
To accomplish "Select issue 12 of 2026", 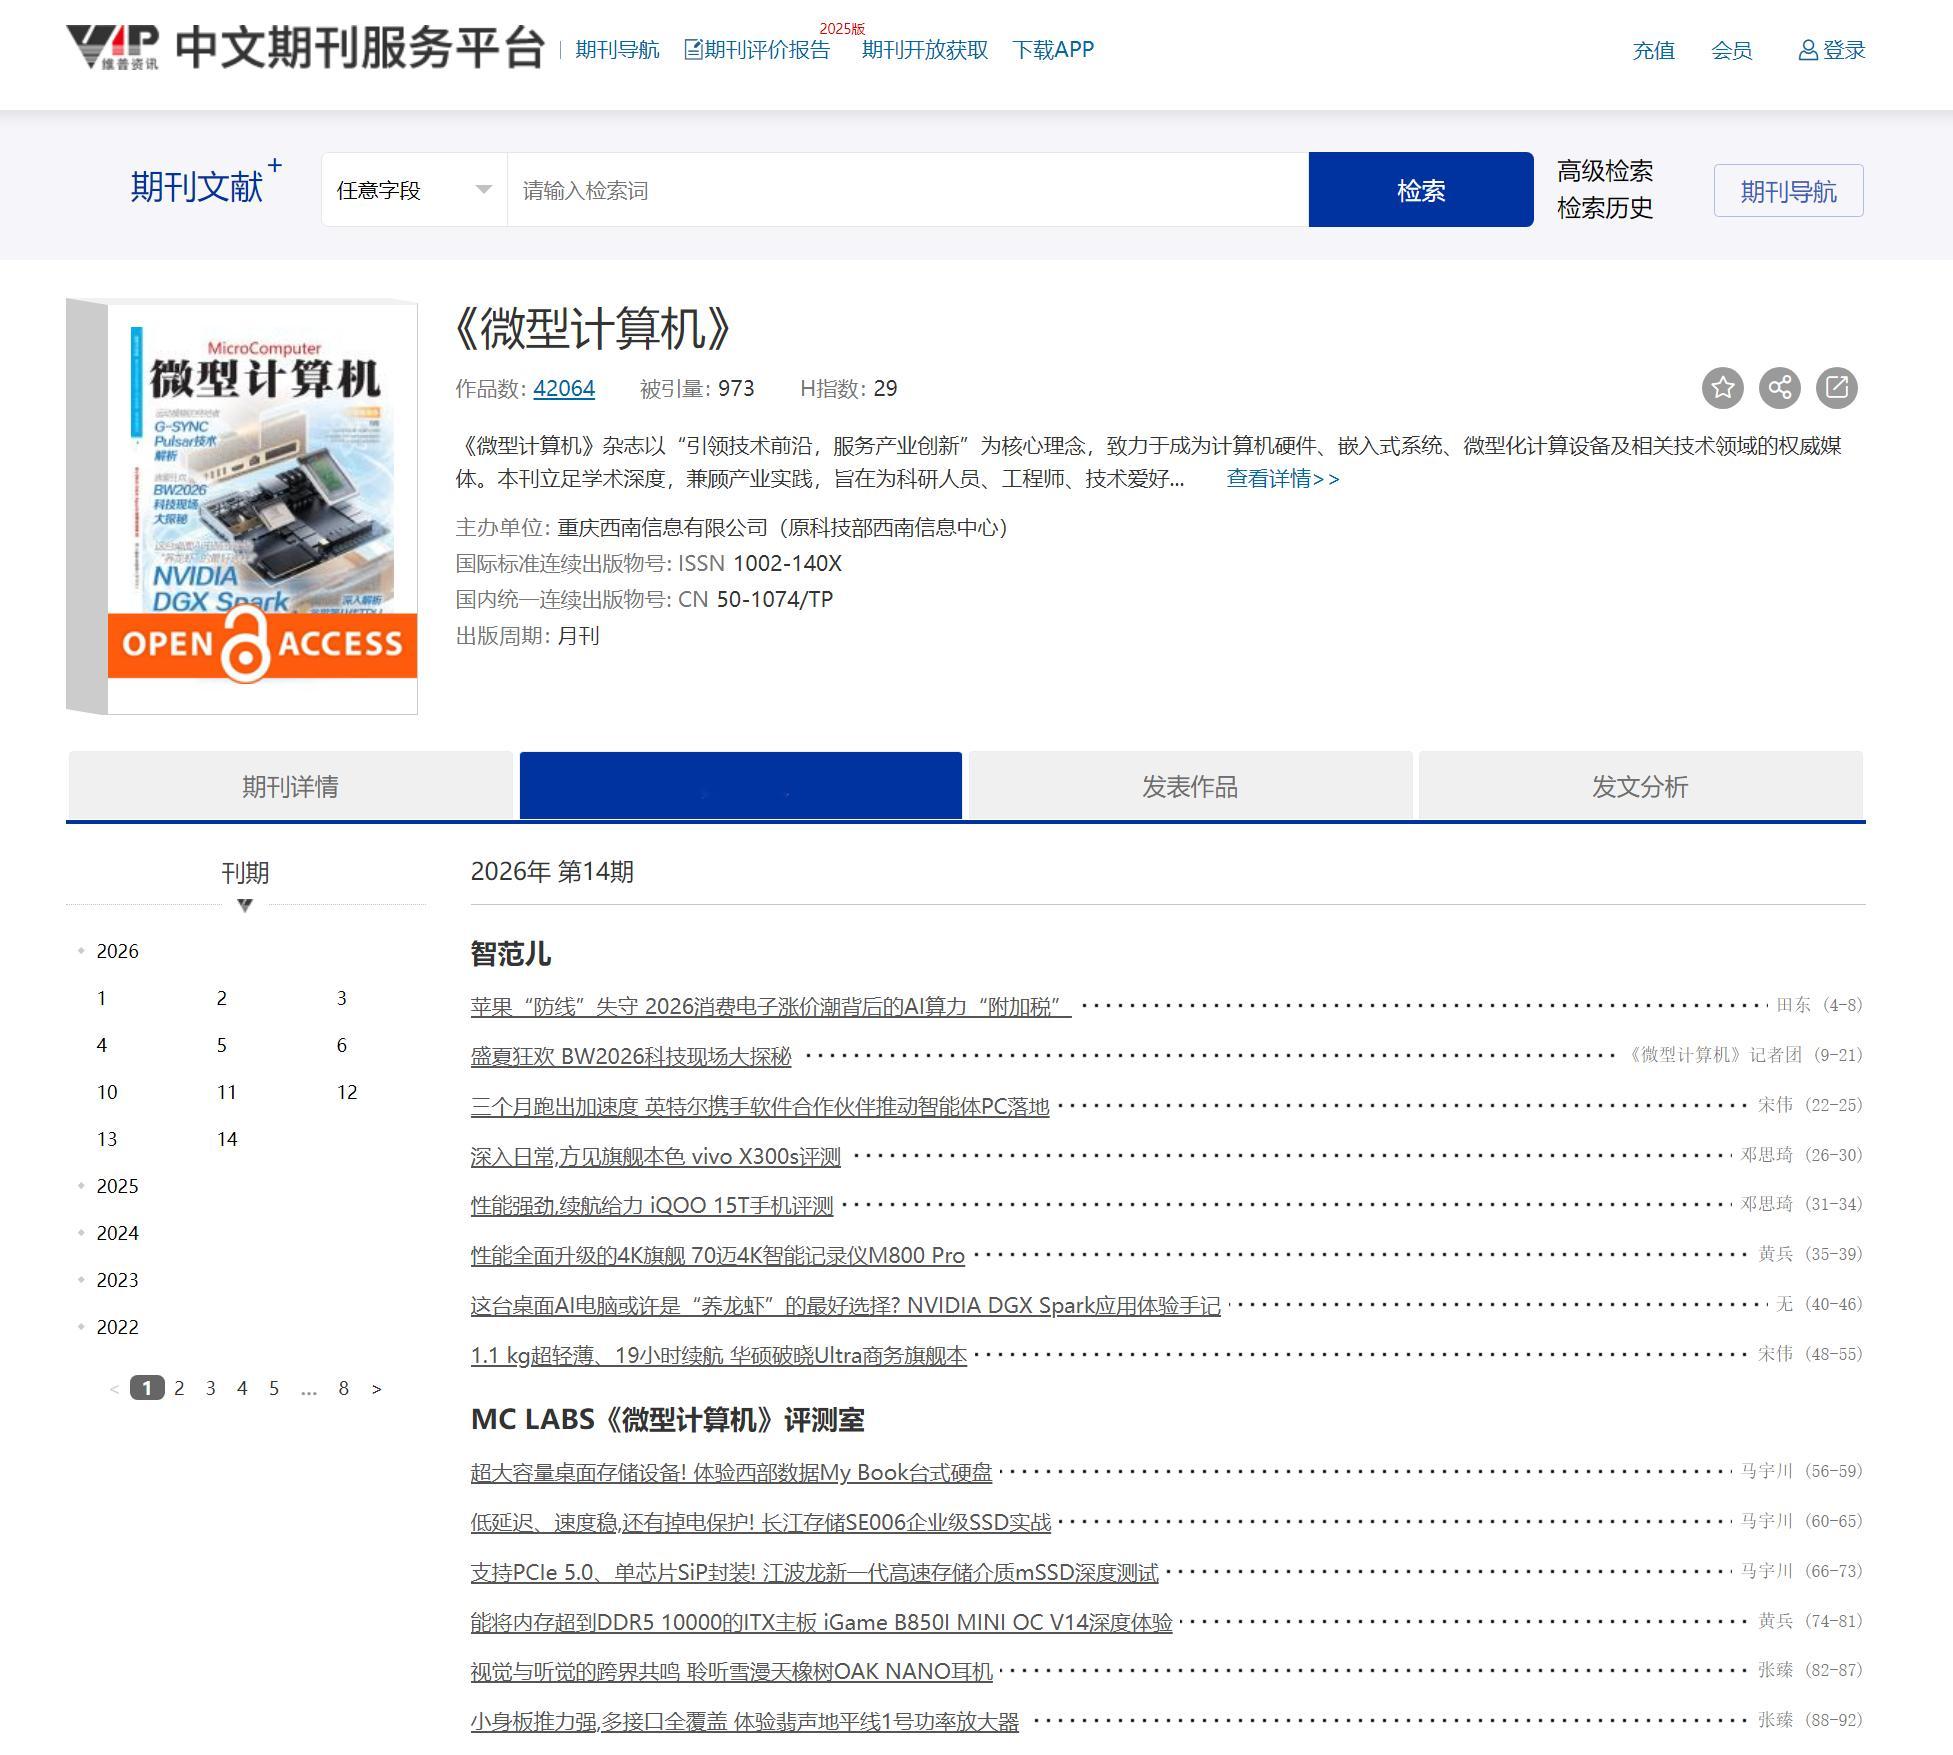I will tap(347, 1092).
